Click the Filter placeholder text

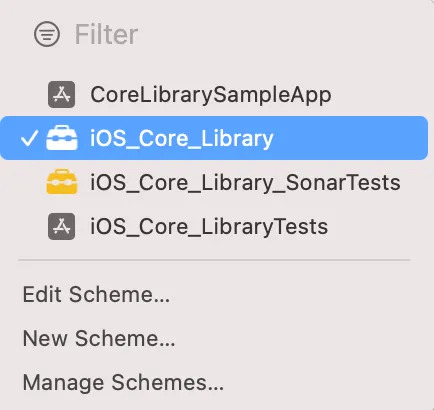[x=106, y=34]
